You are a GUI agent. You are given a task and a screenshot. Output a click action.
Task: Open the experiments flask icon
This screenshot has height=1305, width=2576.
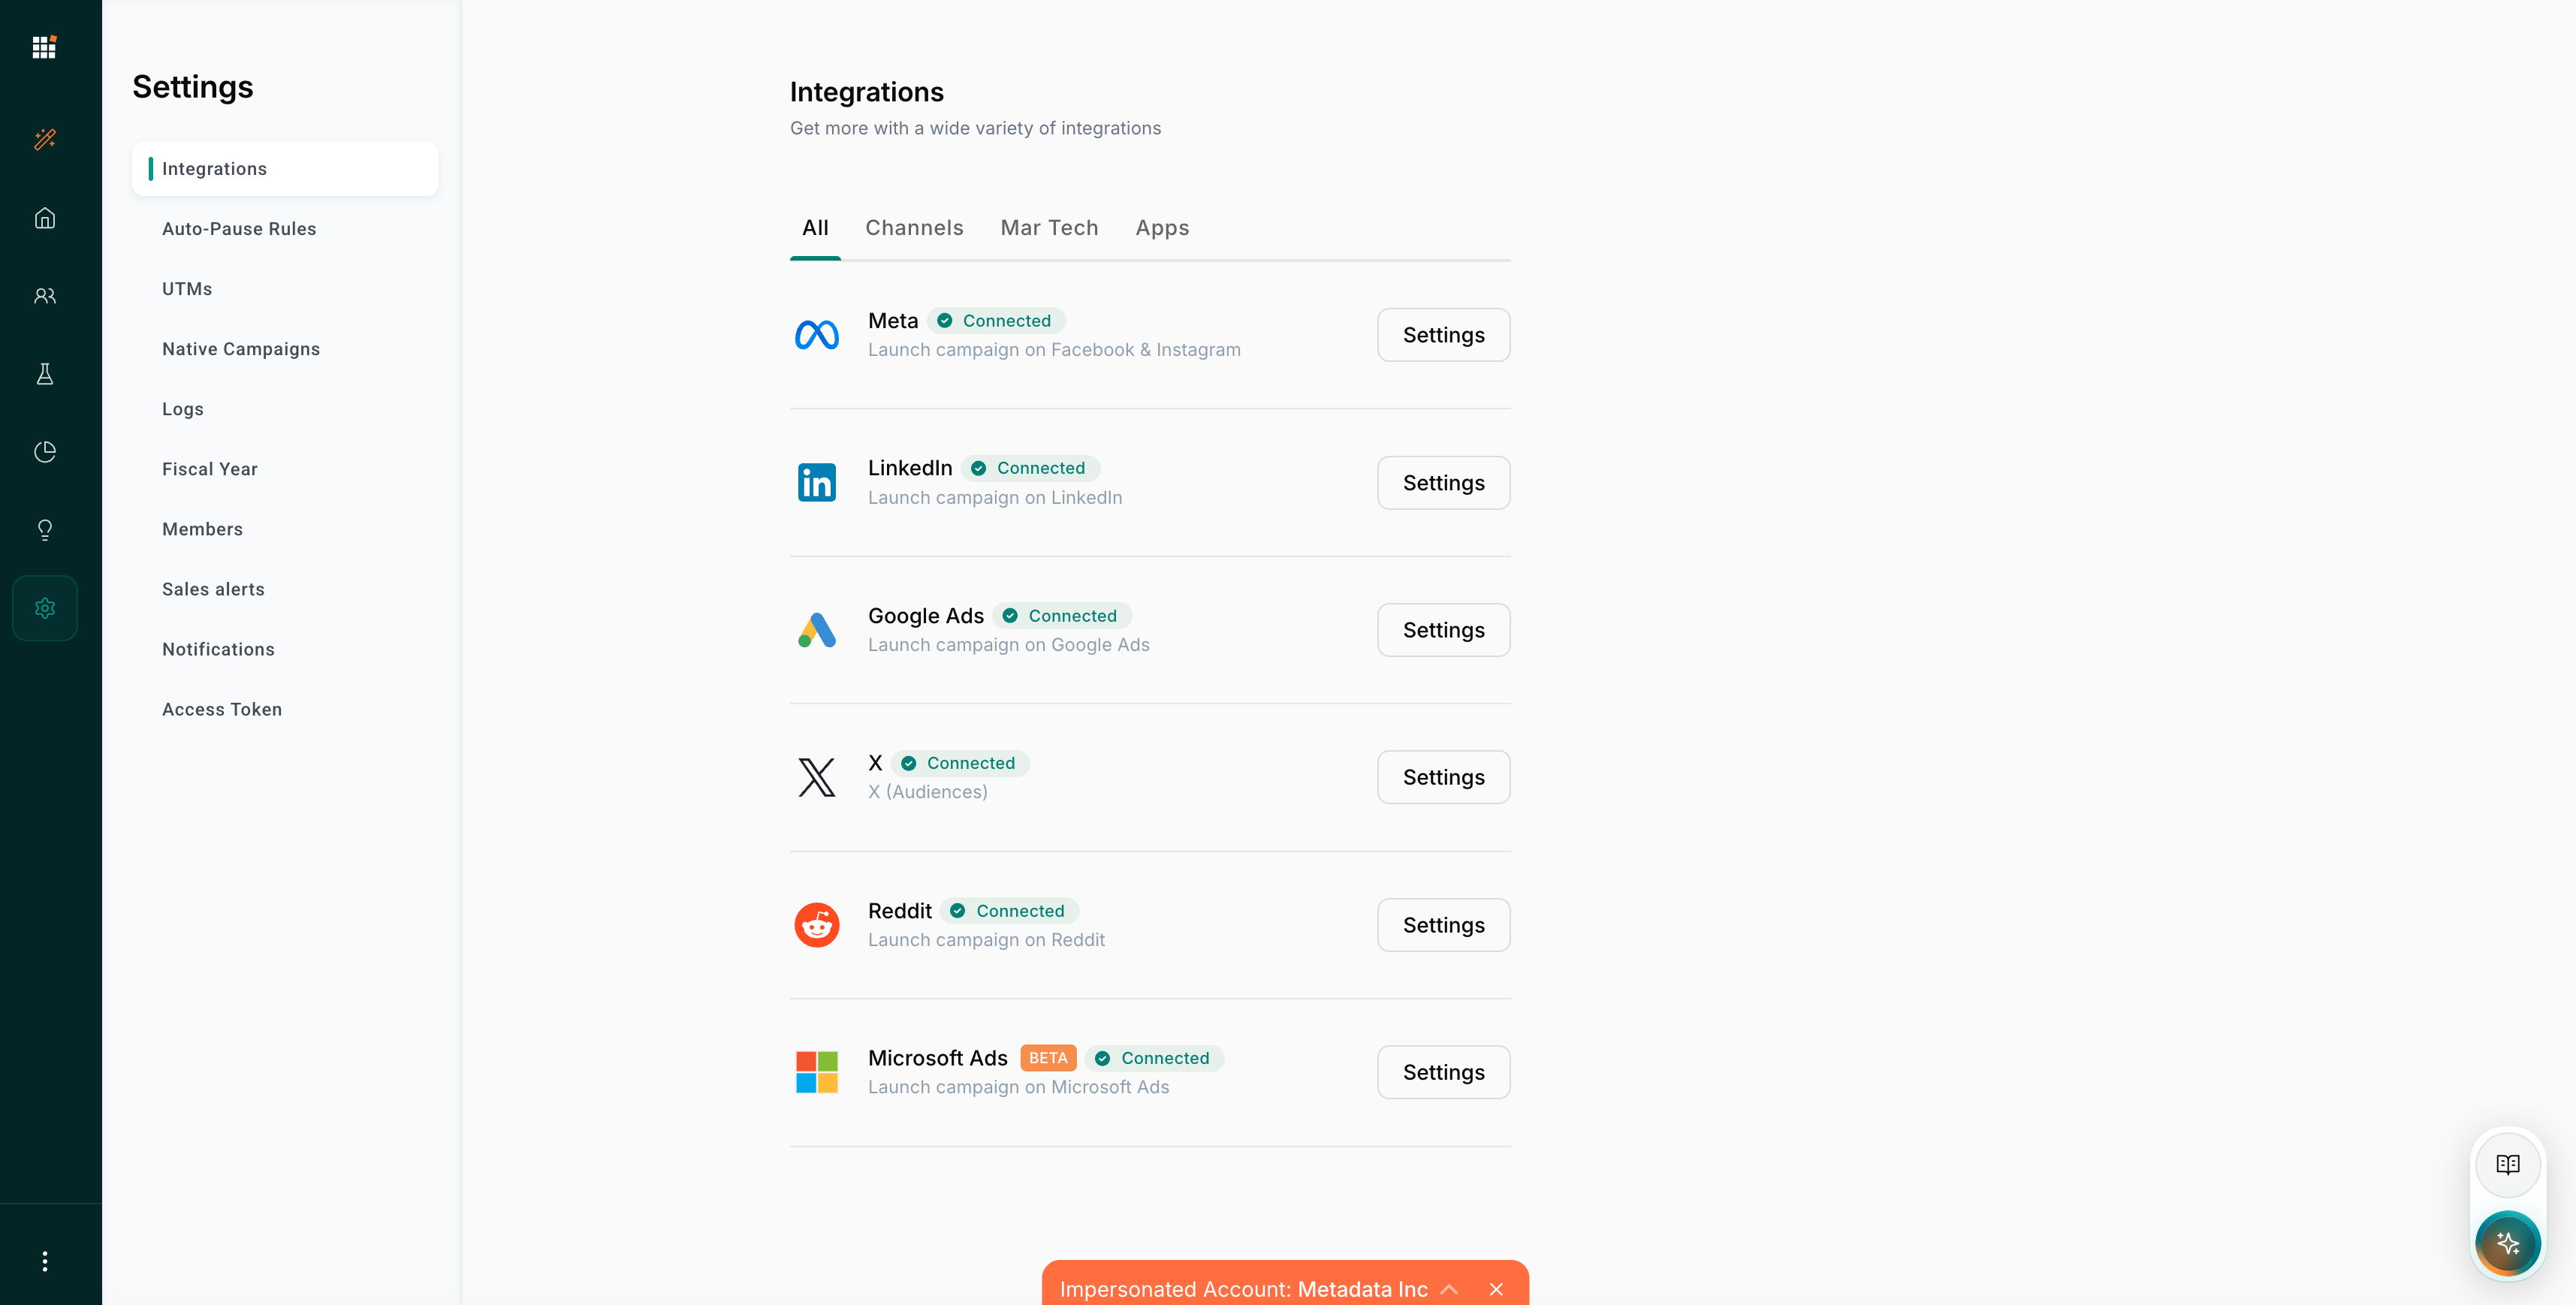[x=45, y=374]
